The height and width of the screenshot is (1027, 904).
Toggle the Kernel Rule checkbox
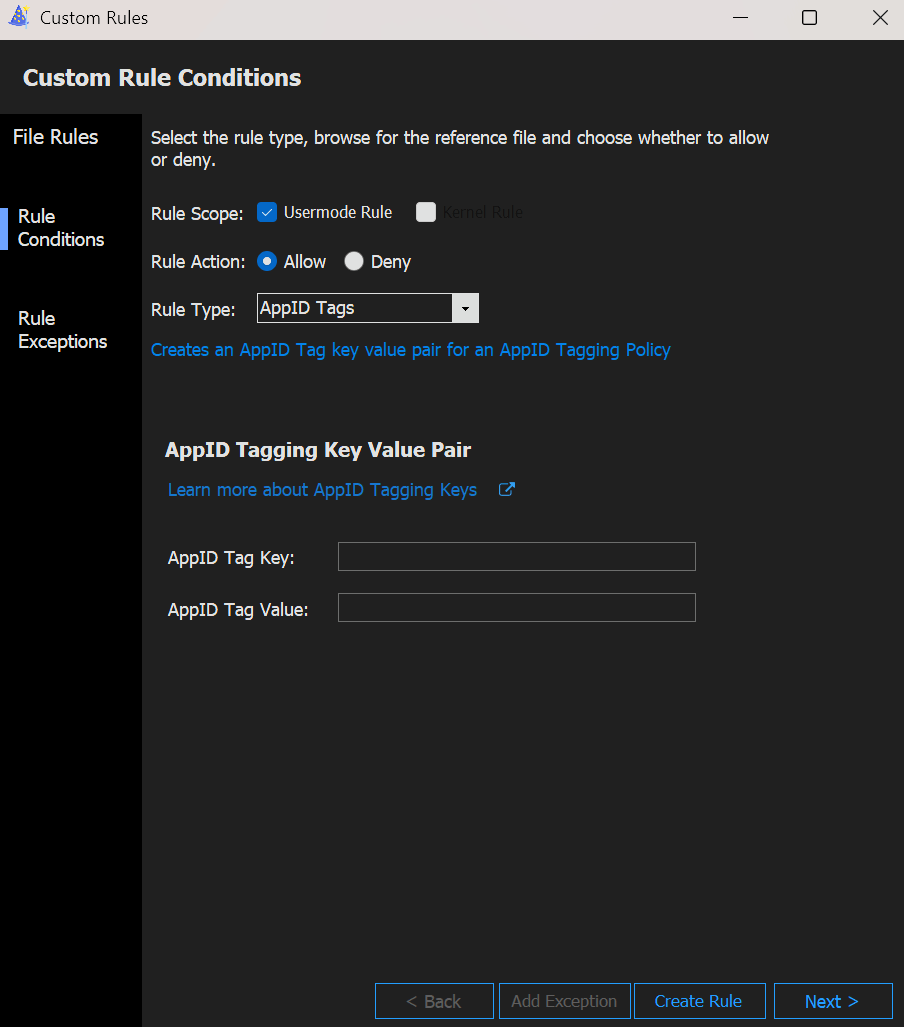point(426,212)
